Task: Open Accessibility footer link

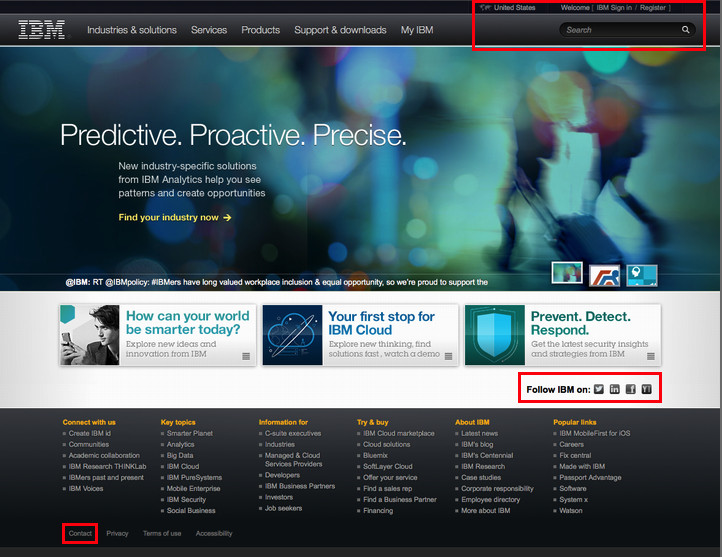Action: 214,533
